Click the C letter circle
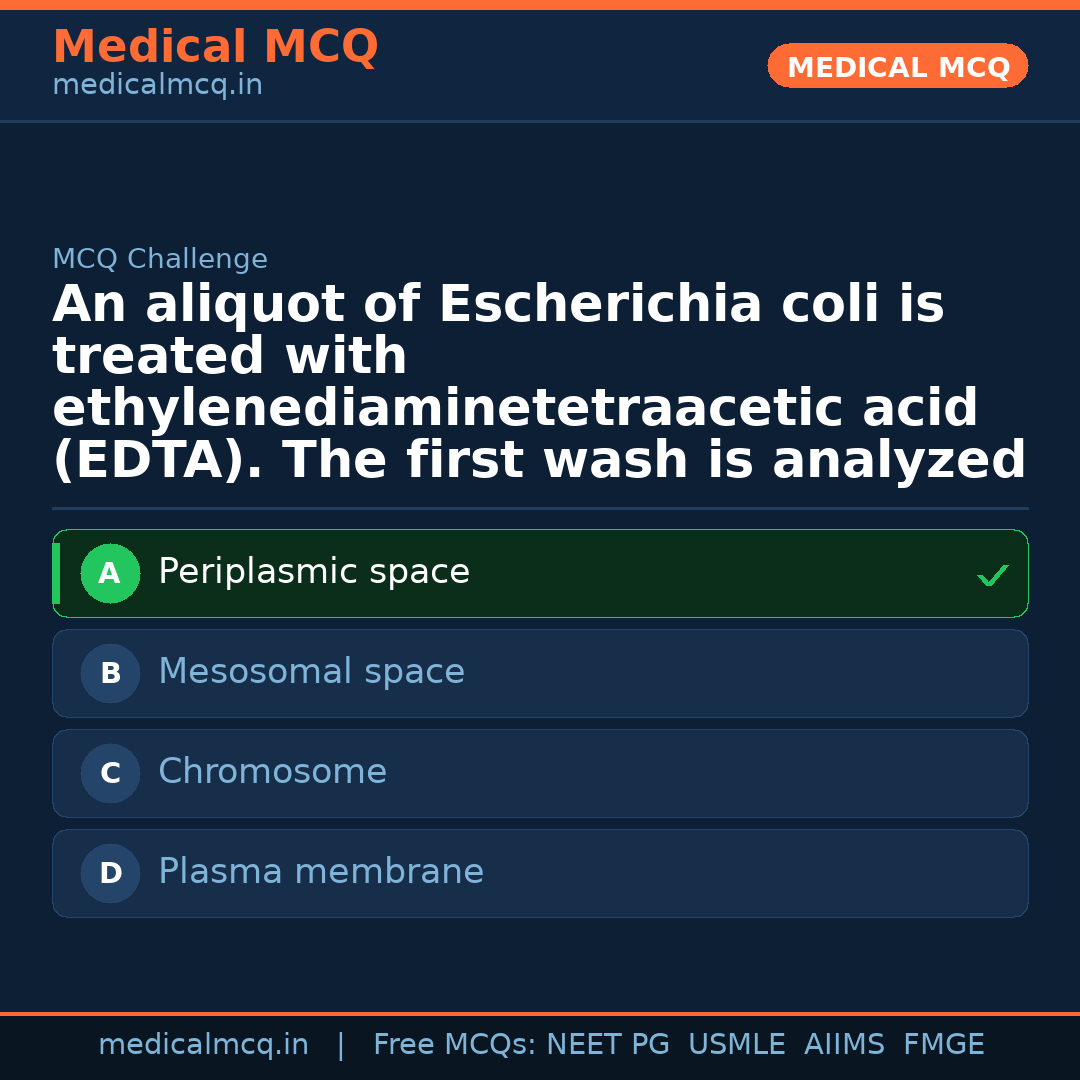Image resolution: width=1080 pixels, height=1080 pixels. click(110, 774)
